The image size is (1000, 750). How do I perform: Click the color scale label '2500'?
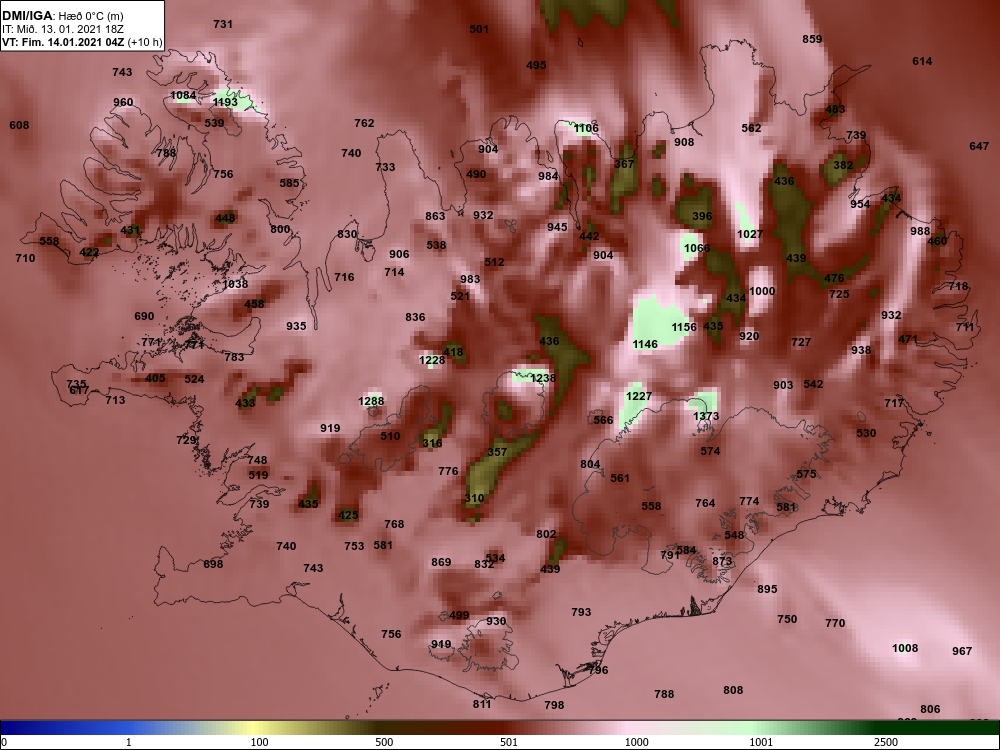886,742
